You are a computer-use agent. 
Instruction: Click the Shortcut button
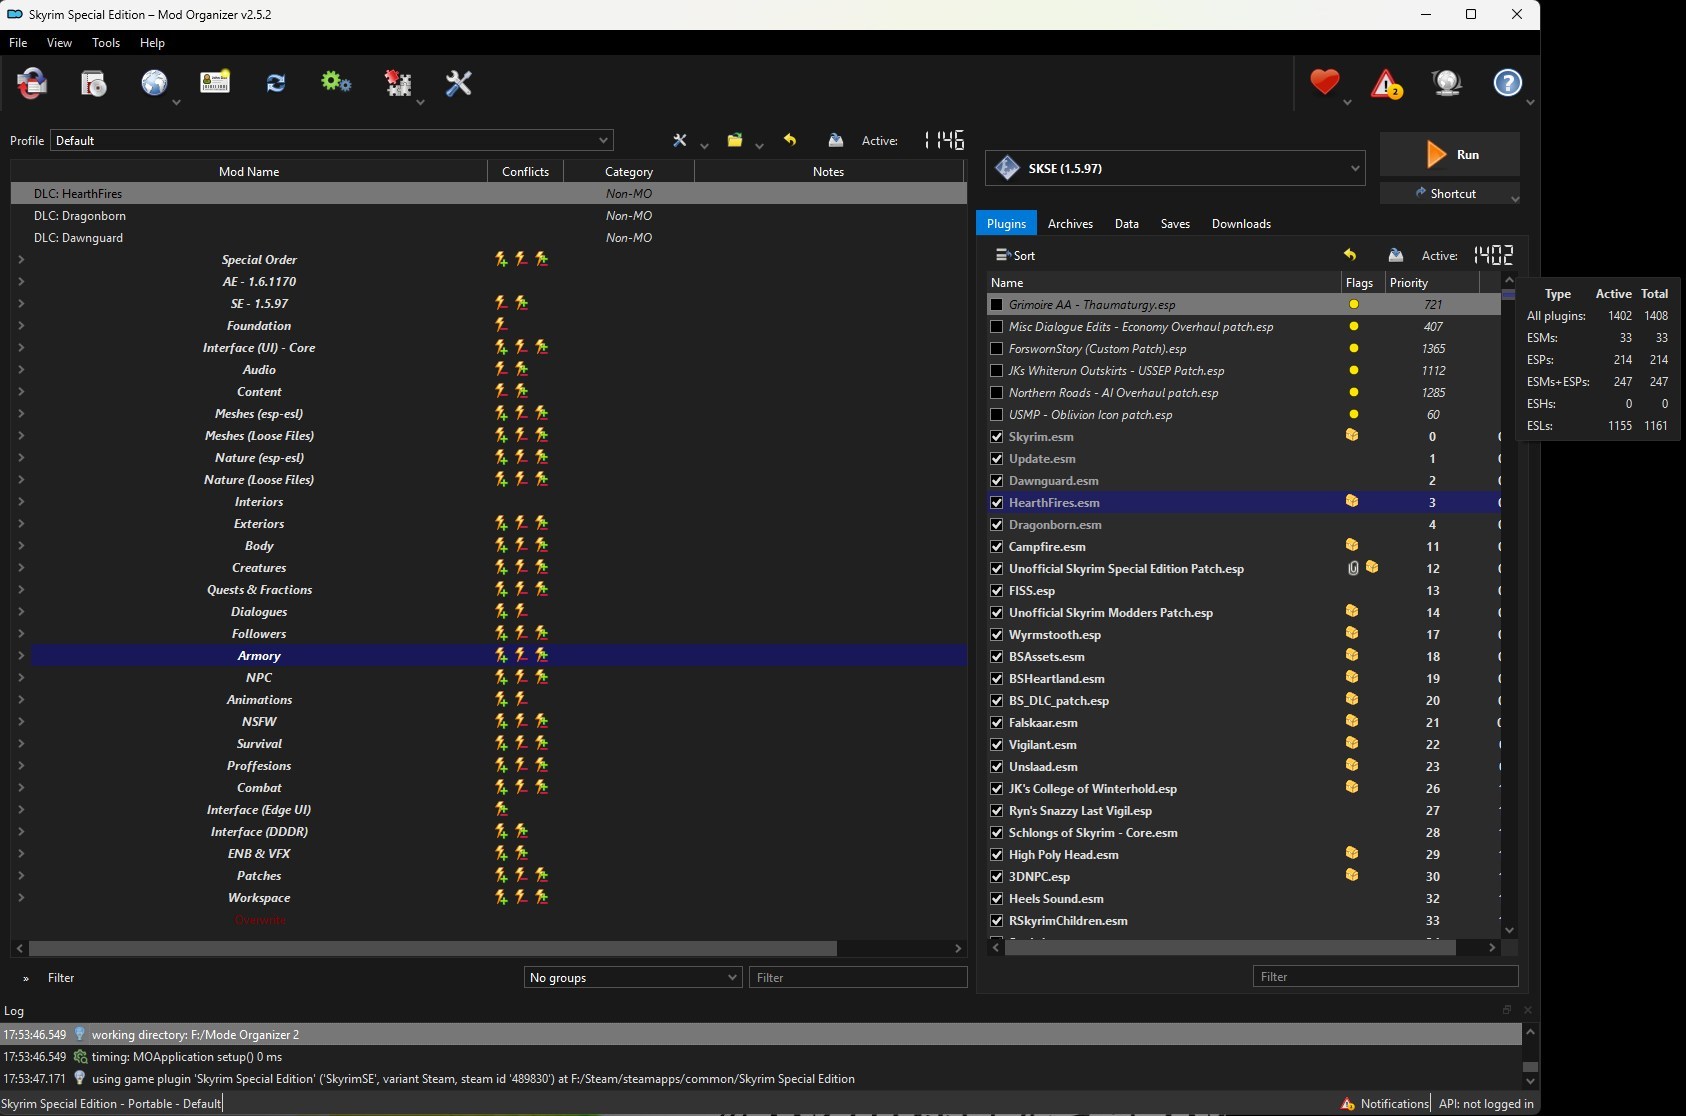[x=1444, y=193]
